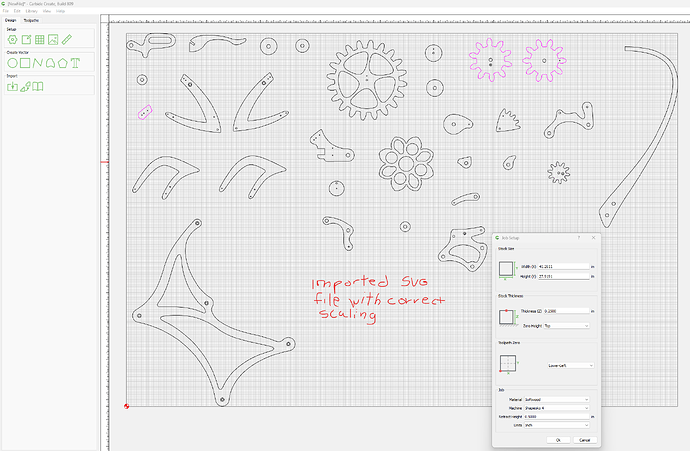Switch to the Design tab

tap(11, 20)
